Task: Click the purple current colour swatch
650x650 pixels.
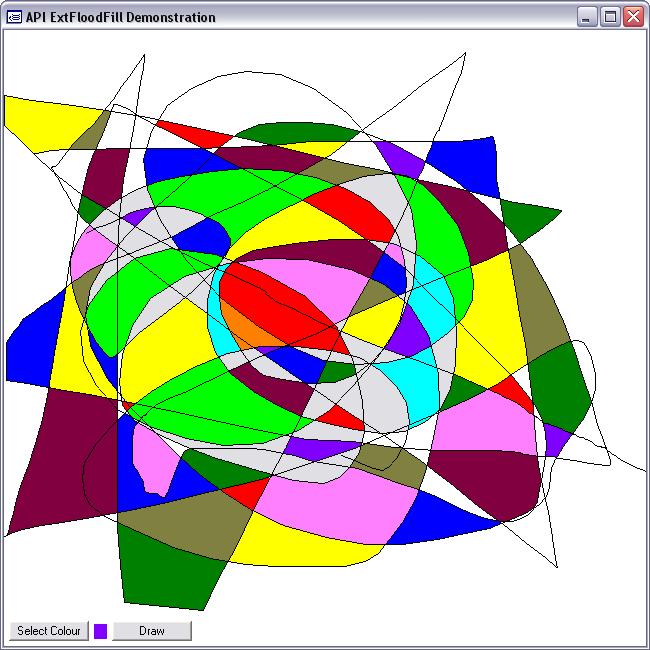Action: (x=100, y=631)
